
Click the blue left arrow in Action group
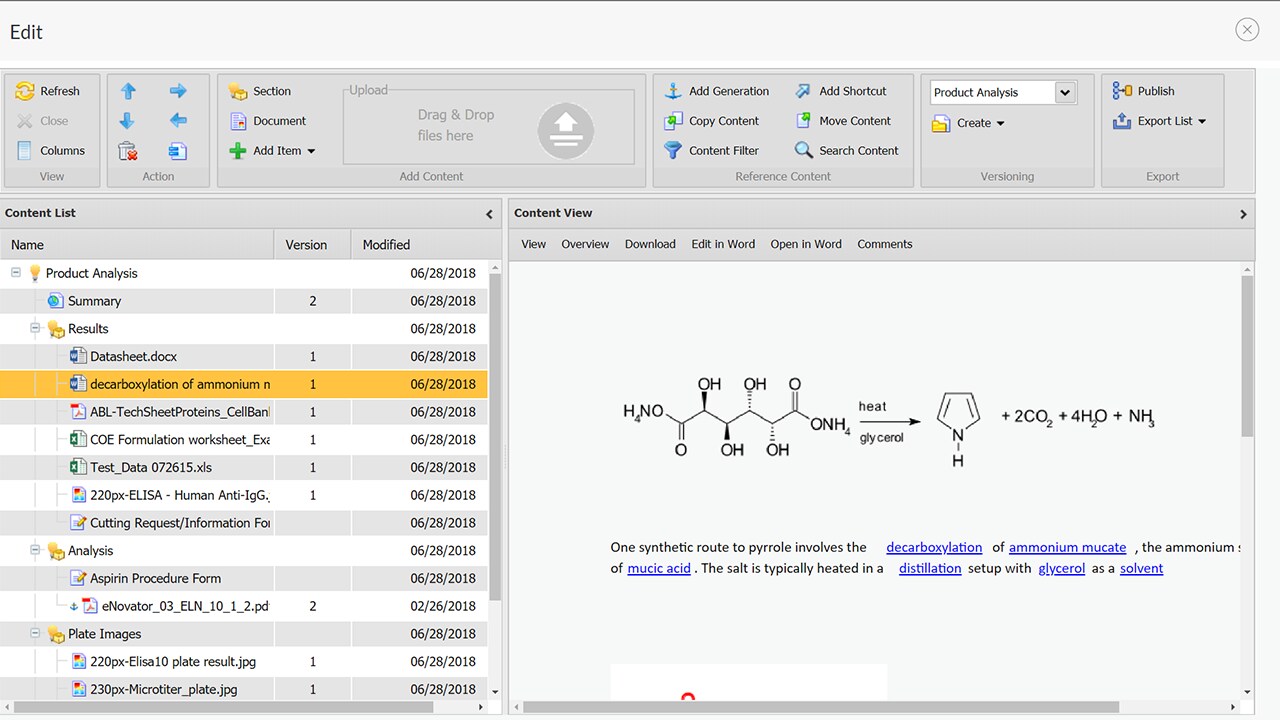pyautogui.click(x=178, y=121)
